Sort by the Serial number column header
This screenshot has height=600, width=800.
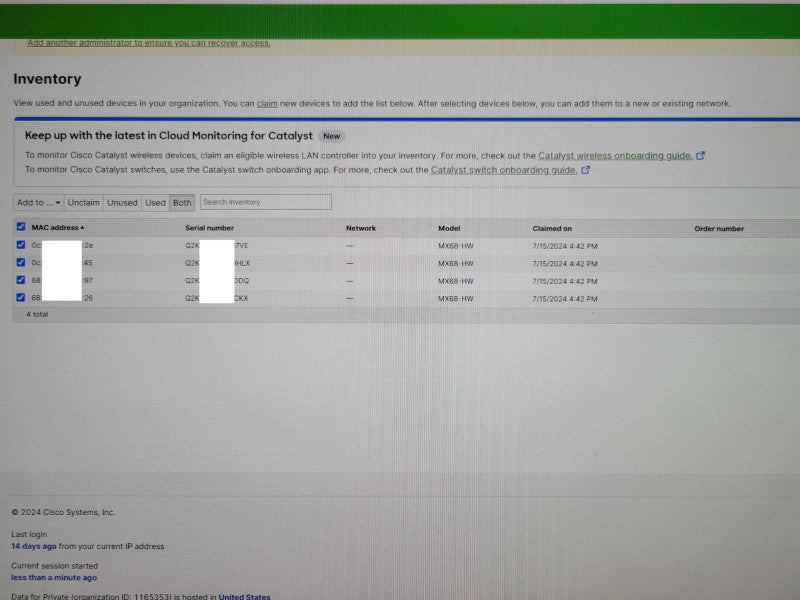coord(209,228)
